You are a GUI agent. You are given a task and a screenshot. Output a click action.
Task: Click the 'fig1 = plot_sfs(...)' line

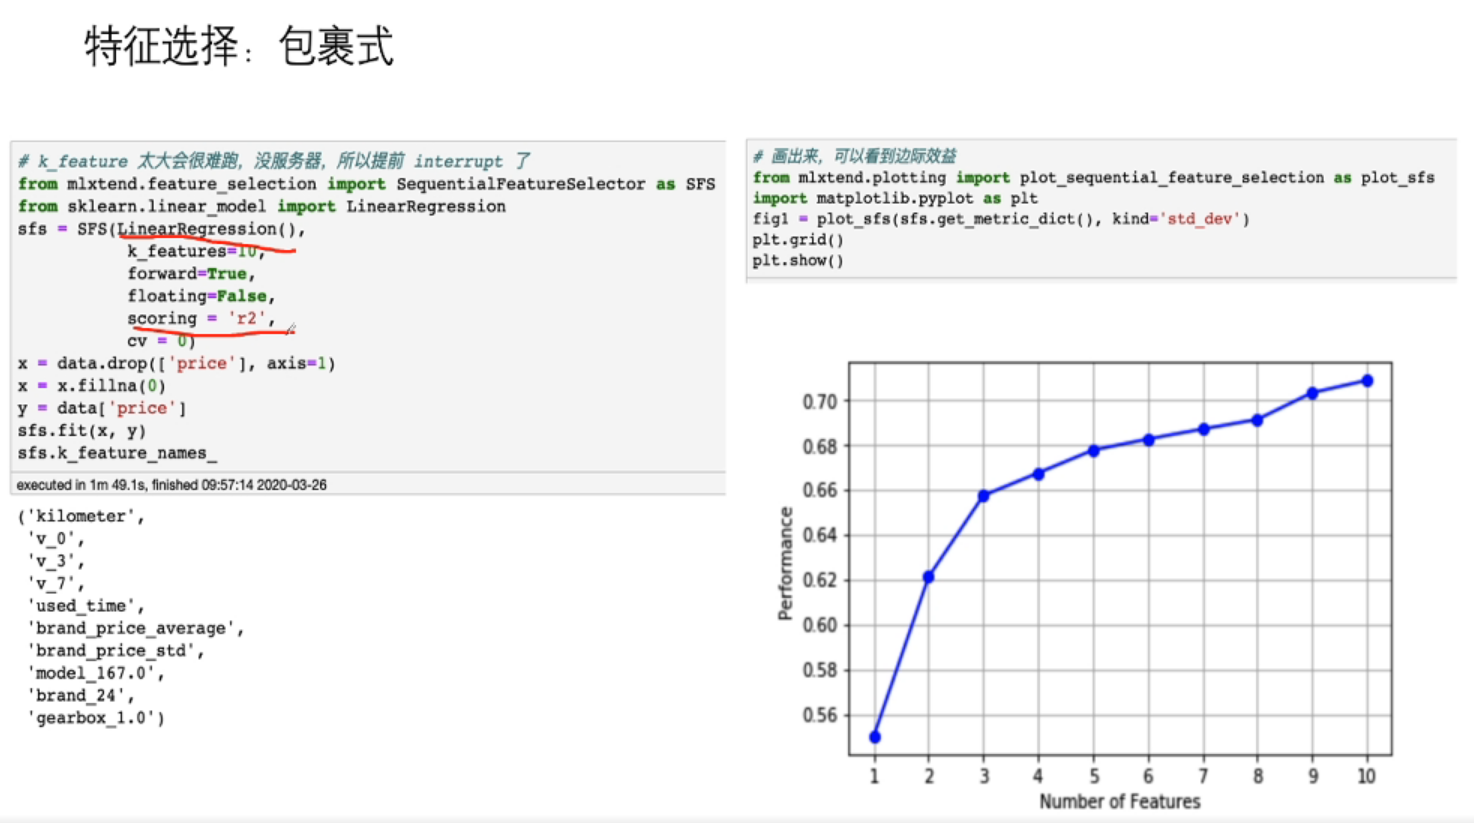[1001, 219]
